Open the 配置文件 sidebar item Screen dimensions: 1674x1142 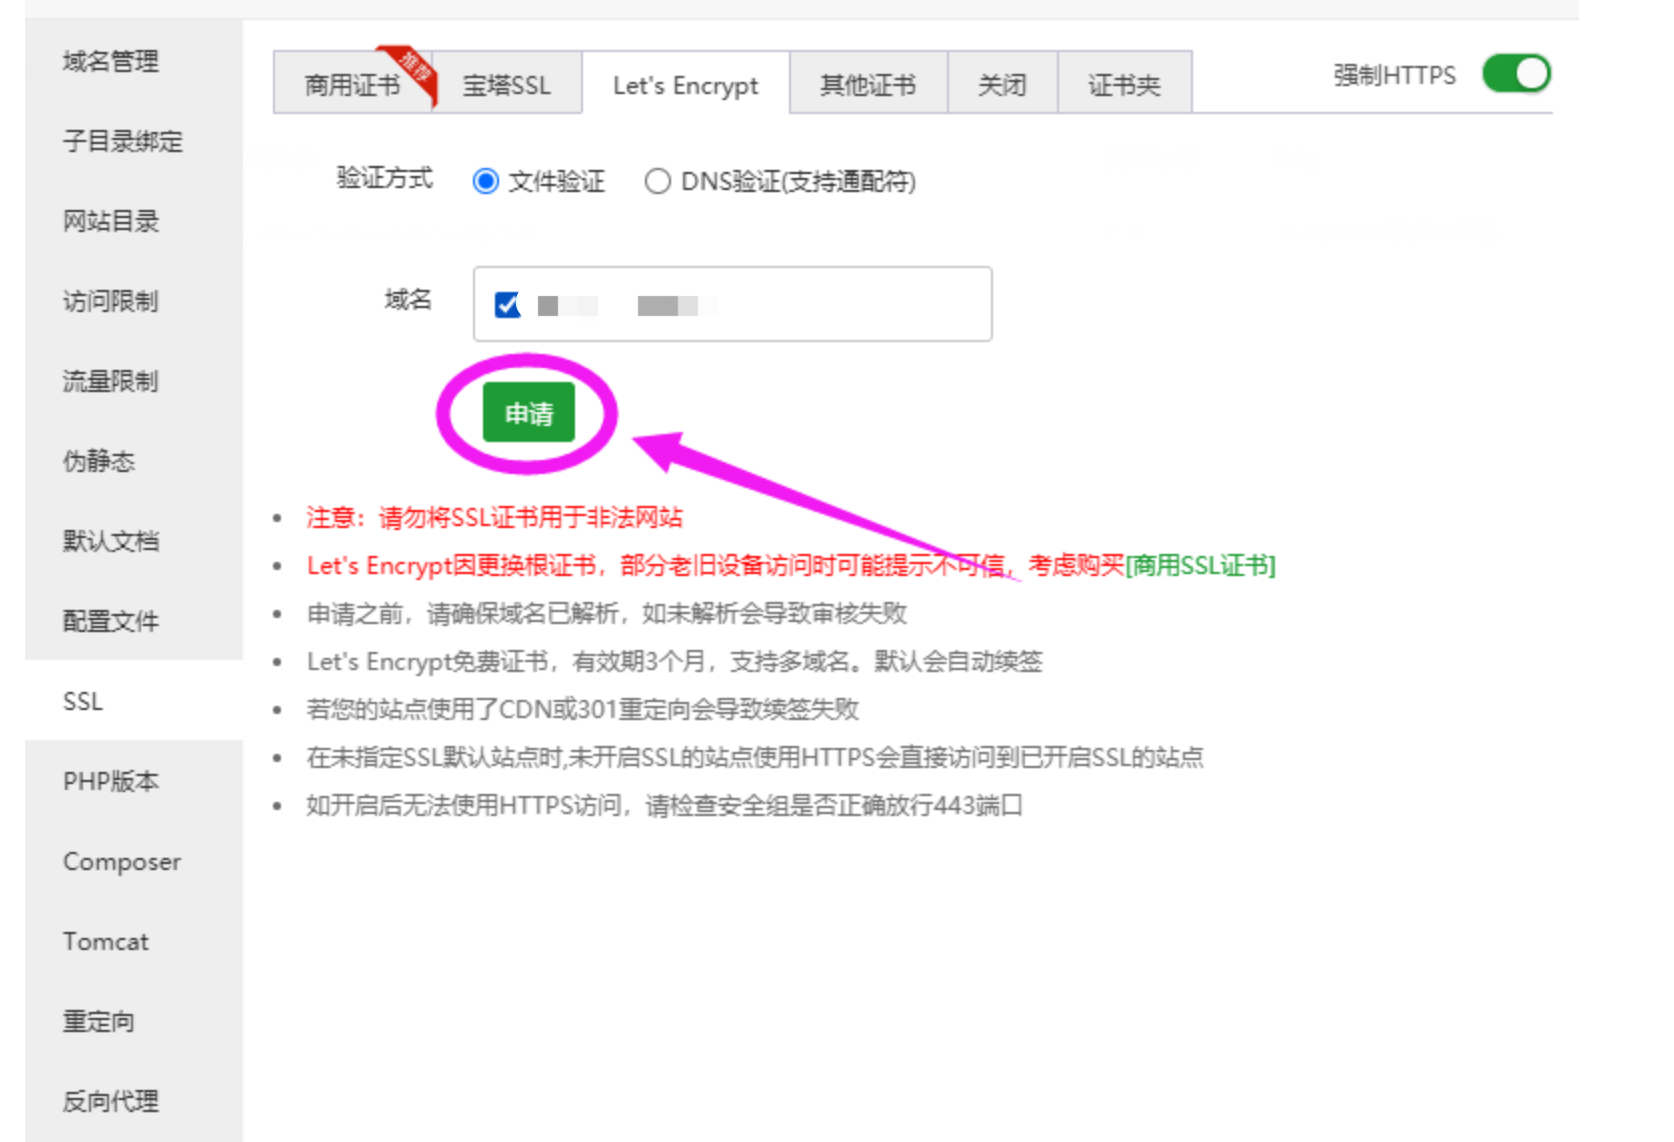point(133,621)
